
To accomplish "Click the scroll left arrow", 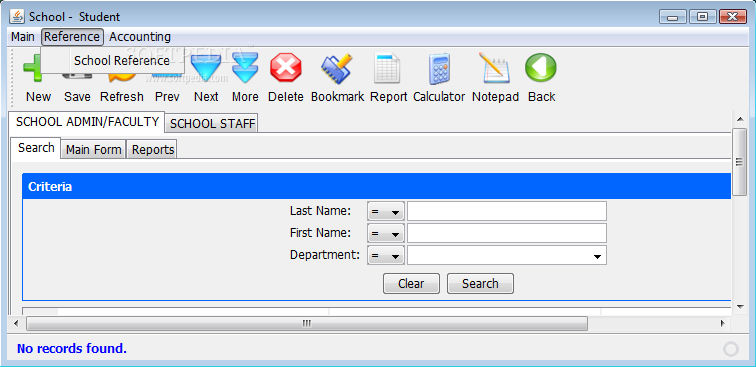I will [16, 324].
